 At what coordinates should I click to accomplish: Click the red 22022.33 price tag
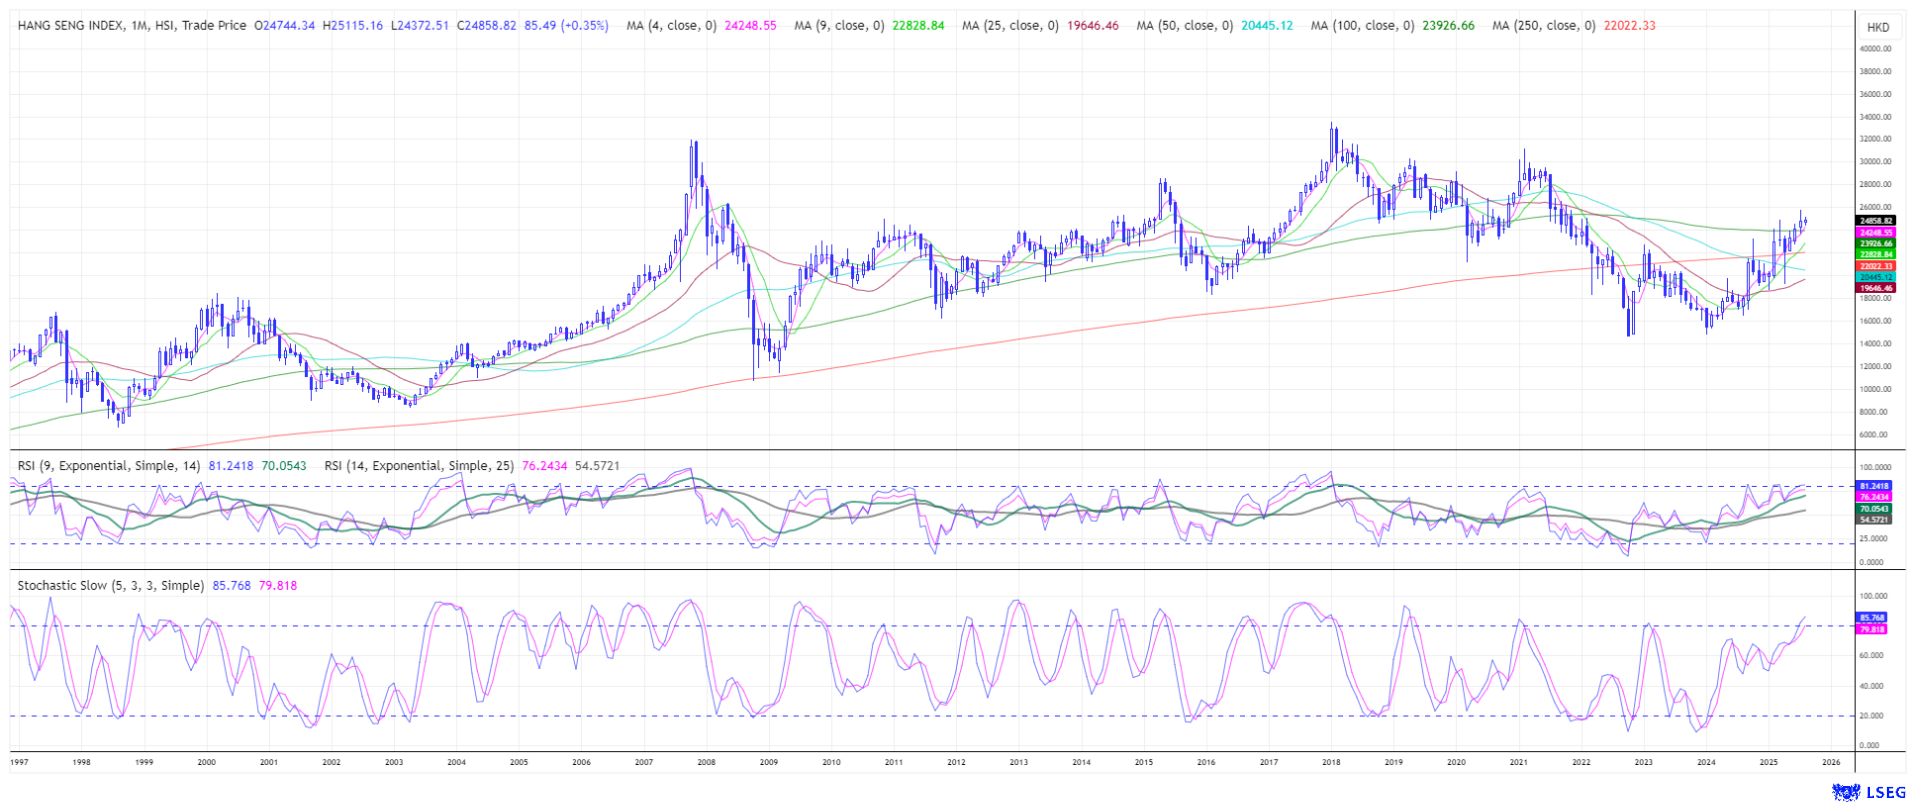point(1875,266)
